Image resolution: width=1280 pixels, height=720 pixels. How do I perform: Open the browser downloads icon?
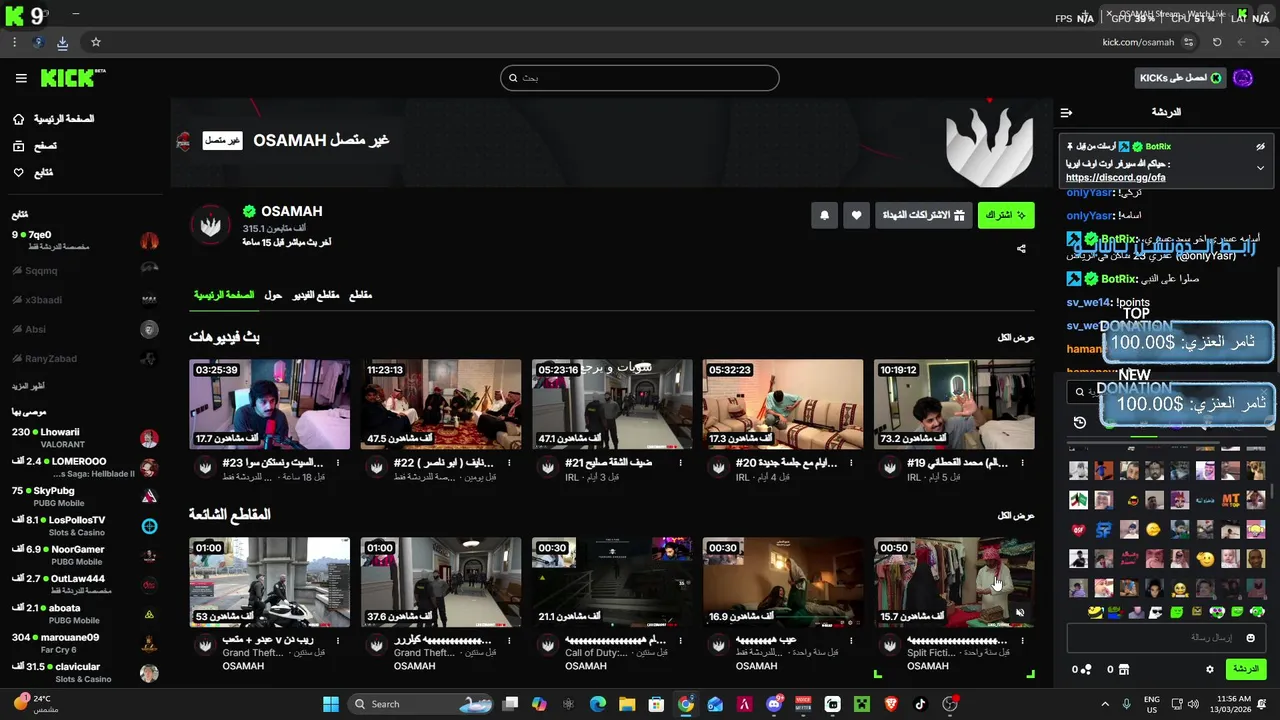62,42
